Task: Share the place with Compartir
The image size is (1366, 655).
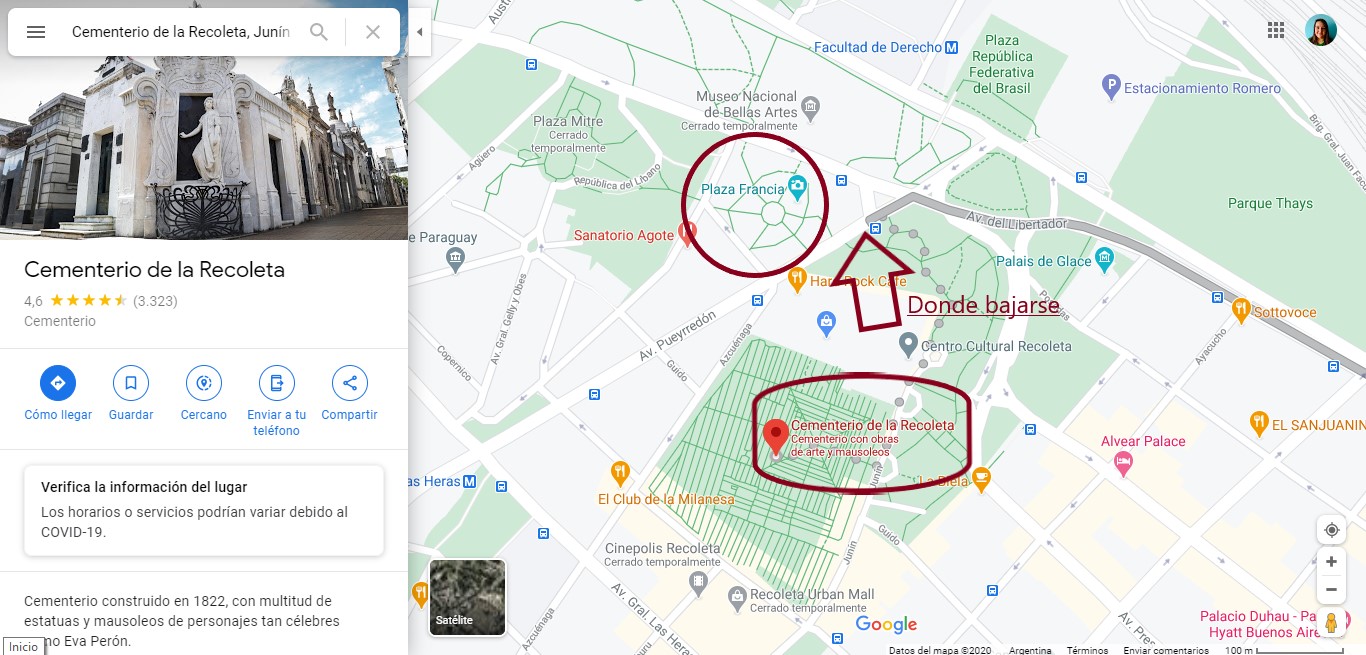Action: click(x=350, y=383)
